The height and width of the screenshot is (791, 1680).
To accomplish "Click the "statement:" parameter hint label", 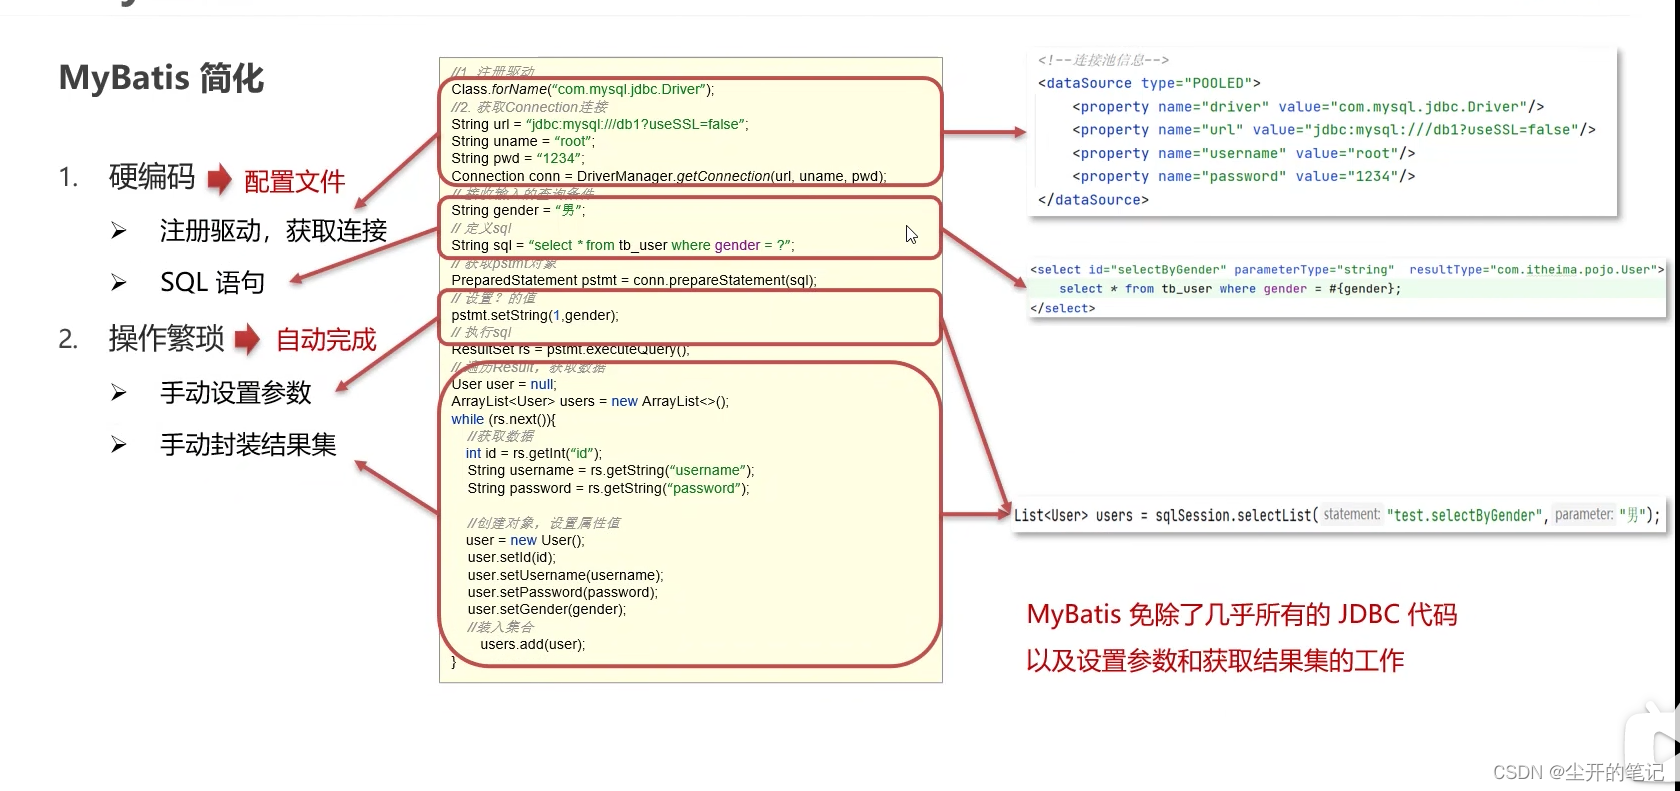I will click(1351, 515).
